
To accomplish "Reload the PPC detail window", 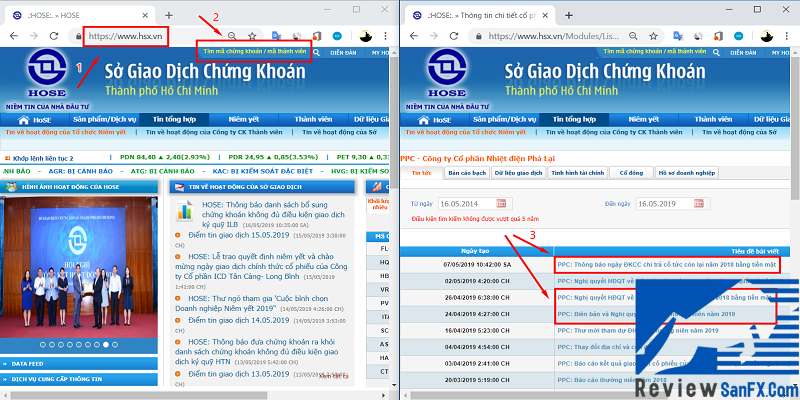I will [x=454, y=36].
